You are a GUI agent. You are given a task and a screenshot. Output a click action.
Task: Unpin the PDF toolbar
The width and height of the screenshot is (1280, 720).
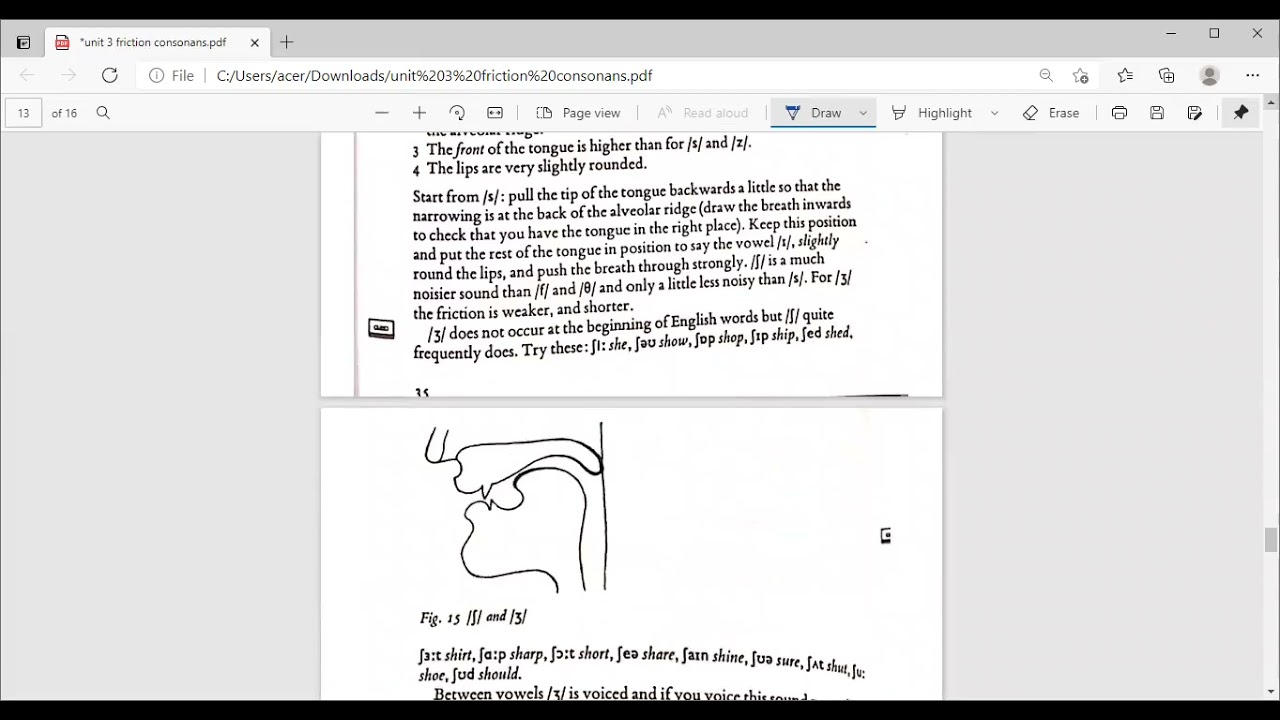click(1241, 113)
